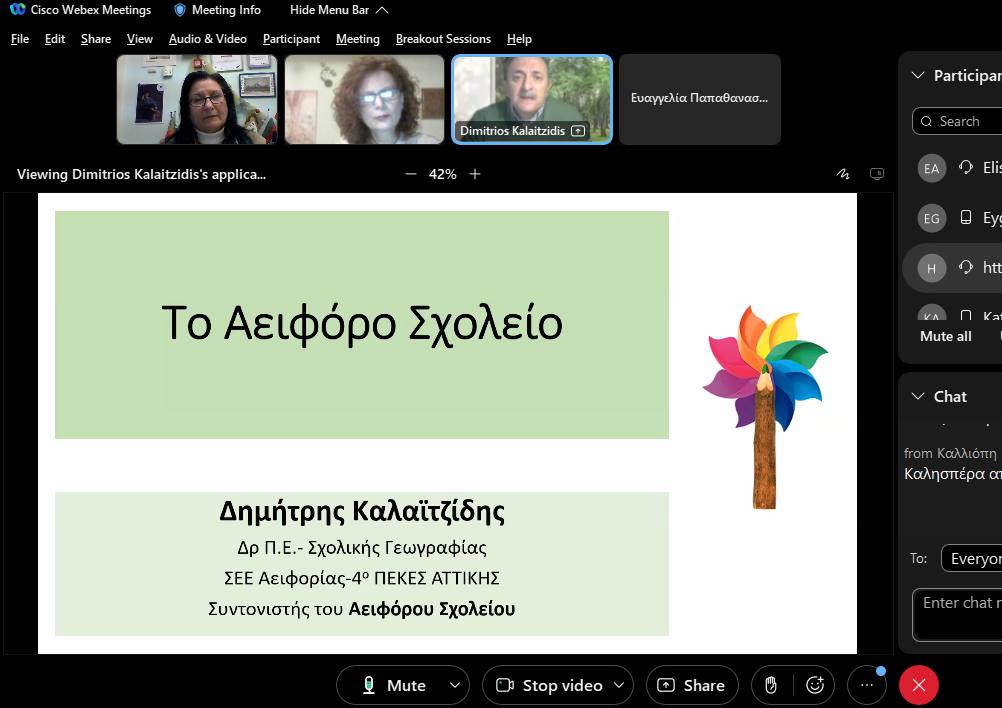Viewport: 1002px width, 708px height.
Task: Click Mute all in participants panel
Action: 945,337
